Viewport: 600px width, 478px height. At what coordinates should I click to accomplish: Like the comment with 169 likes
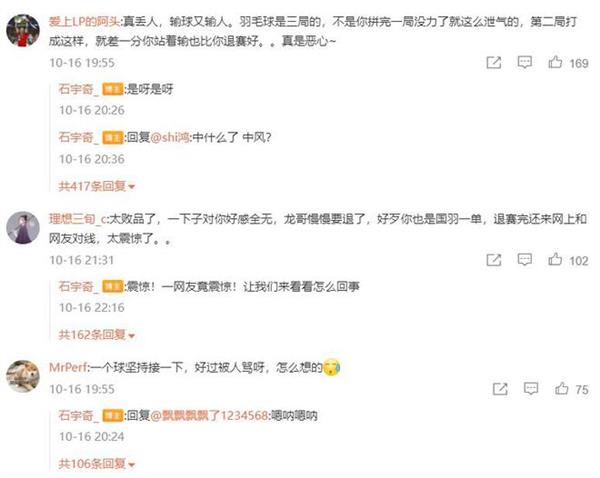click(x=555, y=62)
